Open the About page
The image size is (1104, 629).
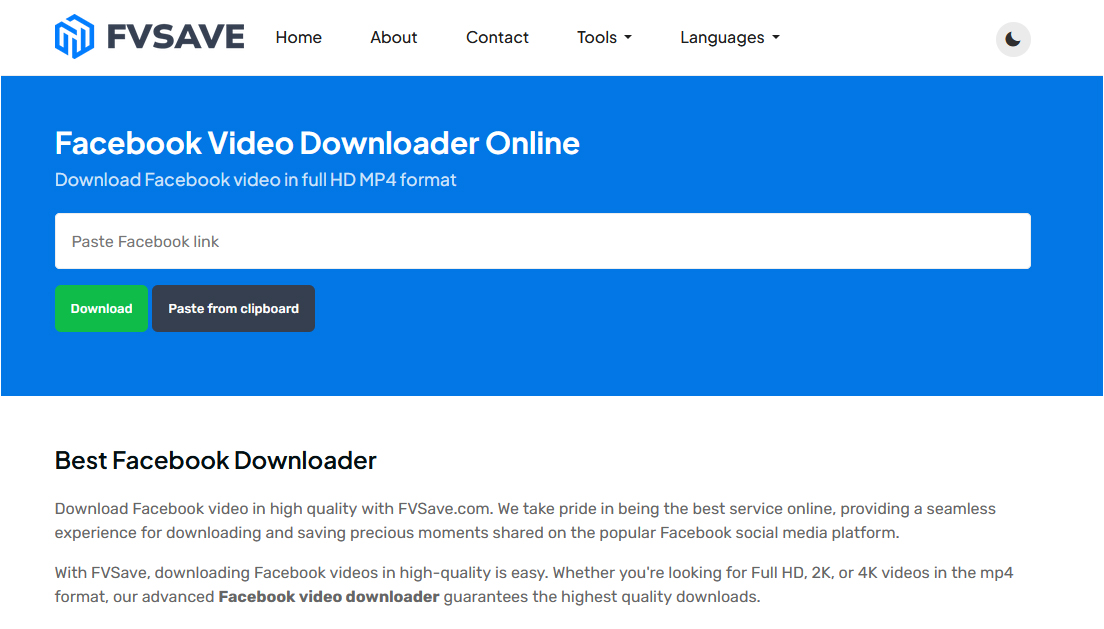[x=394, y=37]
